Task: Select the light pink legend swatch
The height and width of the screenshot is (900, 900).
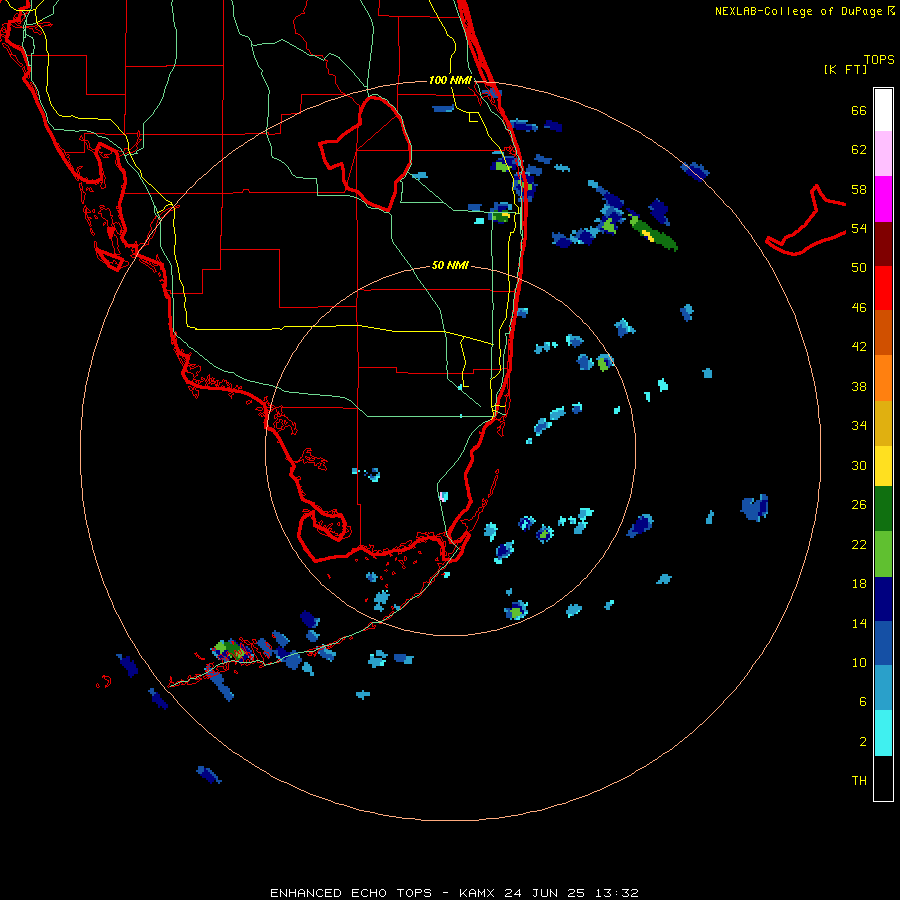Action: pyautogui.click(x=883, y=153)
